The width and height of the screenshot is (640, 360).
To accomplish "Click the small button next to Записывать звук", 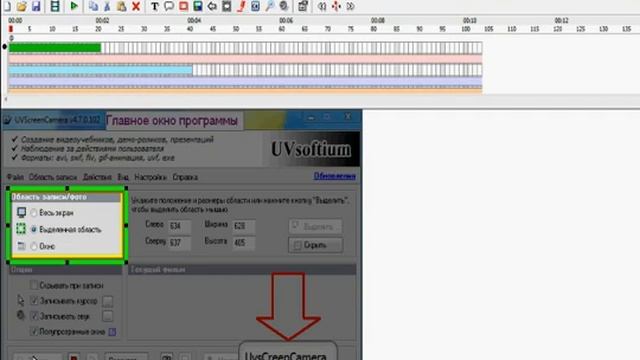I will (108, 316).
